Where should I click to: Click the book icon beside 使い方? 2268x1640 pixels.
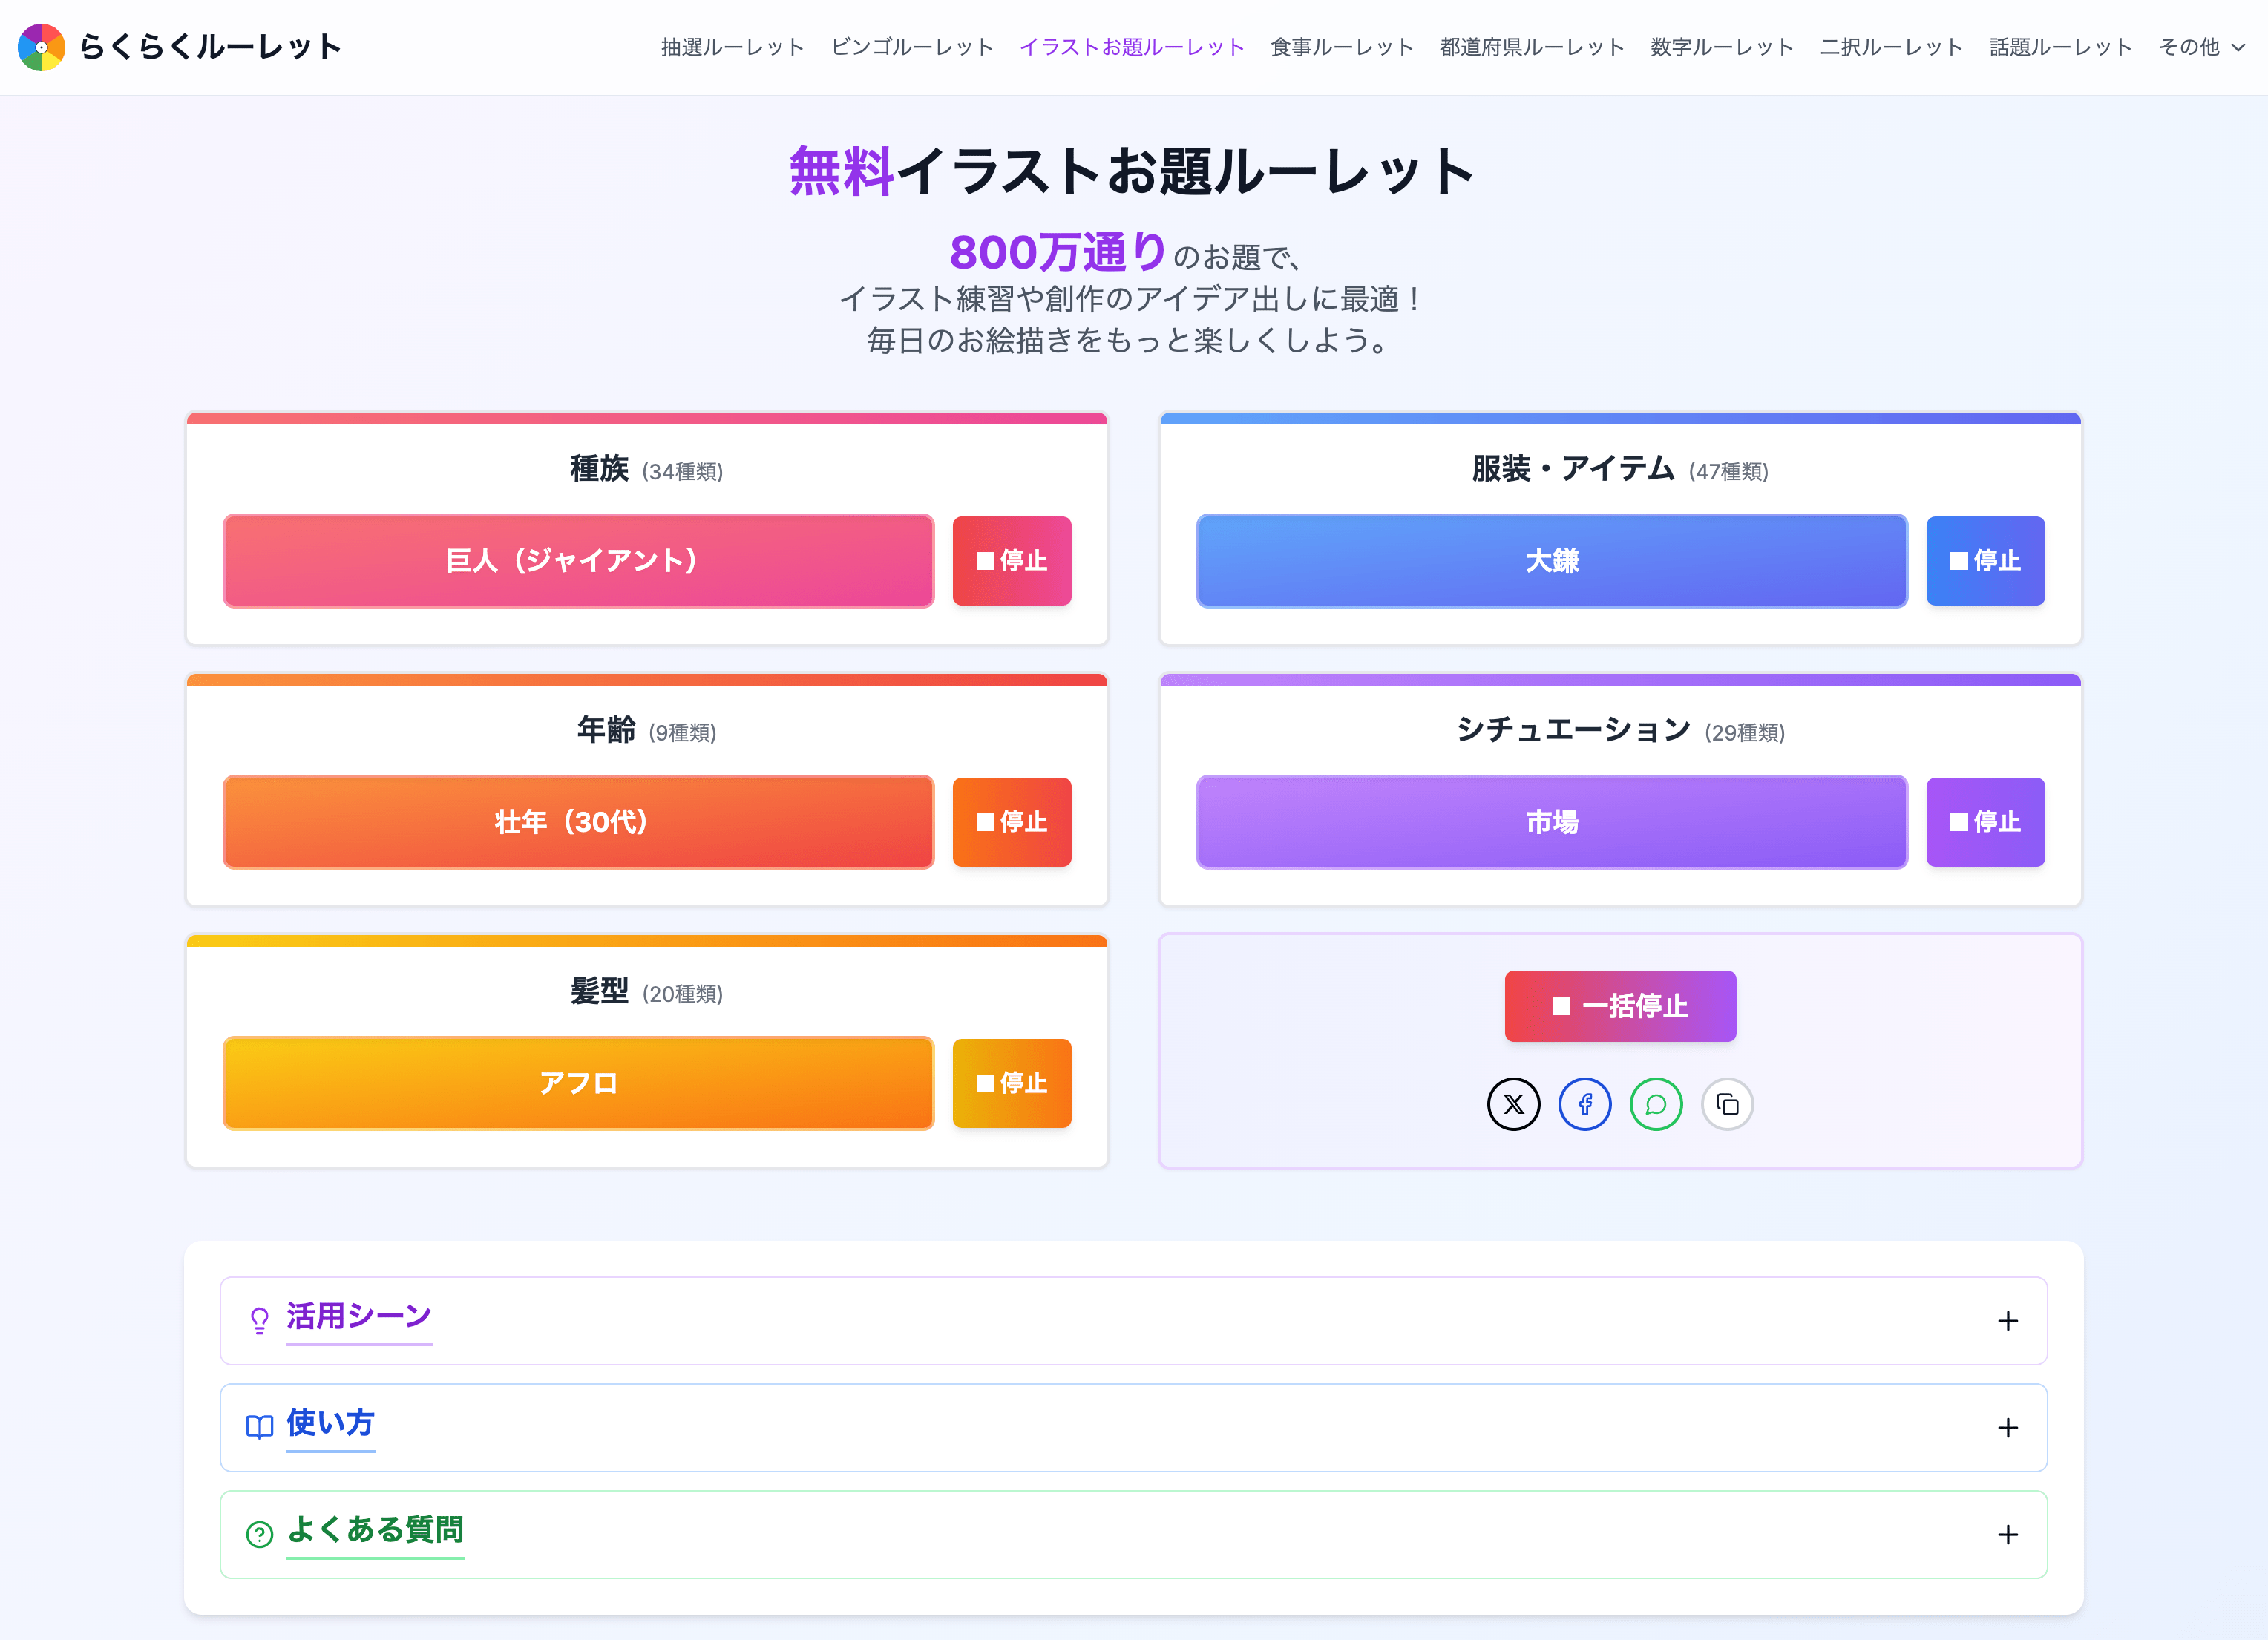point(259,1427)
